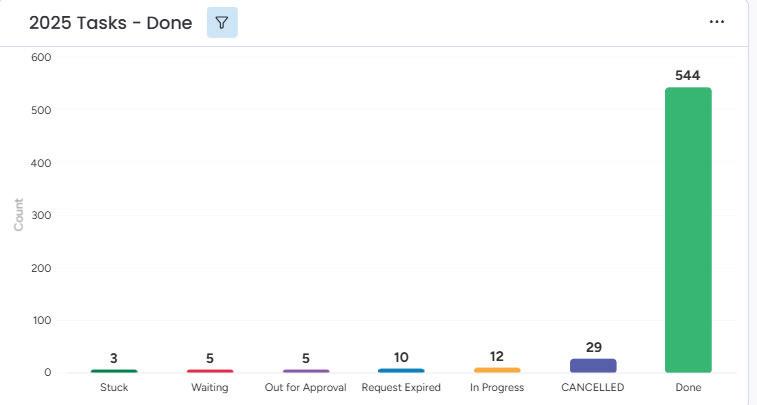Screen dimensions: 757x405
Task: Open the three-dot widget options menu
Action: (x=716, y=22)
